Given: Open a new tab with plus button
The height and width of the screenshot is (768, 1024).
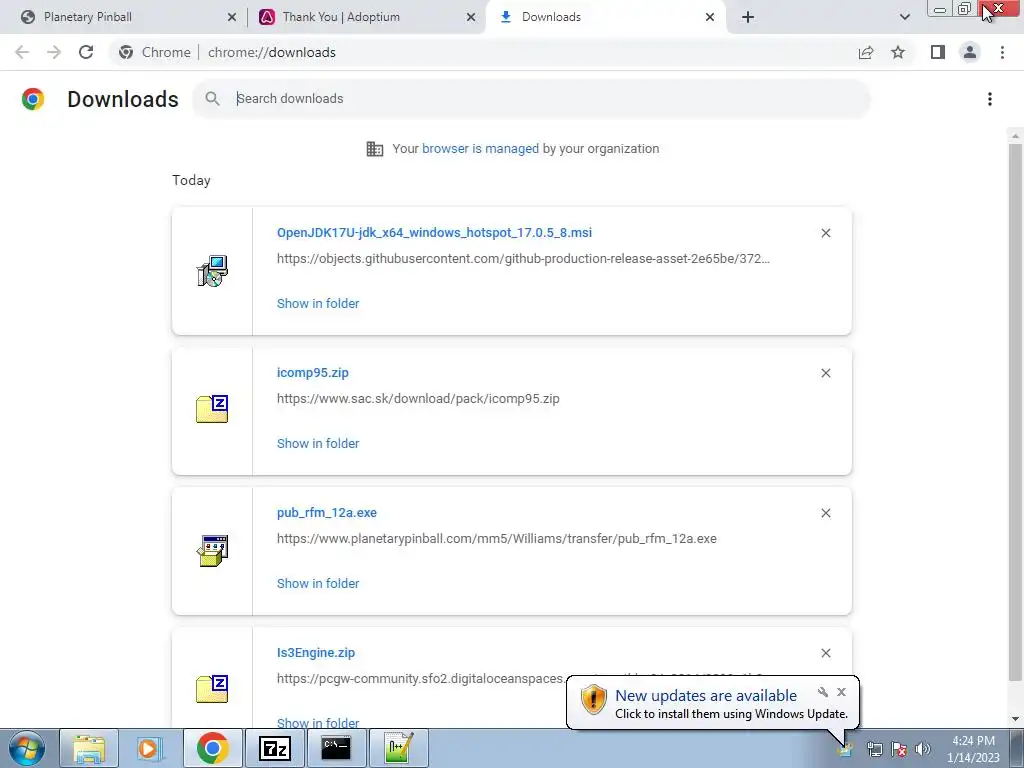Looking at the screenshot, I should tap(748, 17).
